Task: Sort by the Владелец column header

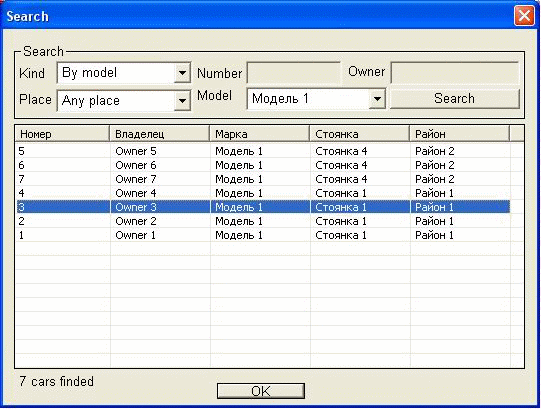Action: [x=159, y=134]
